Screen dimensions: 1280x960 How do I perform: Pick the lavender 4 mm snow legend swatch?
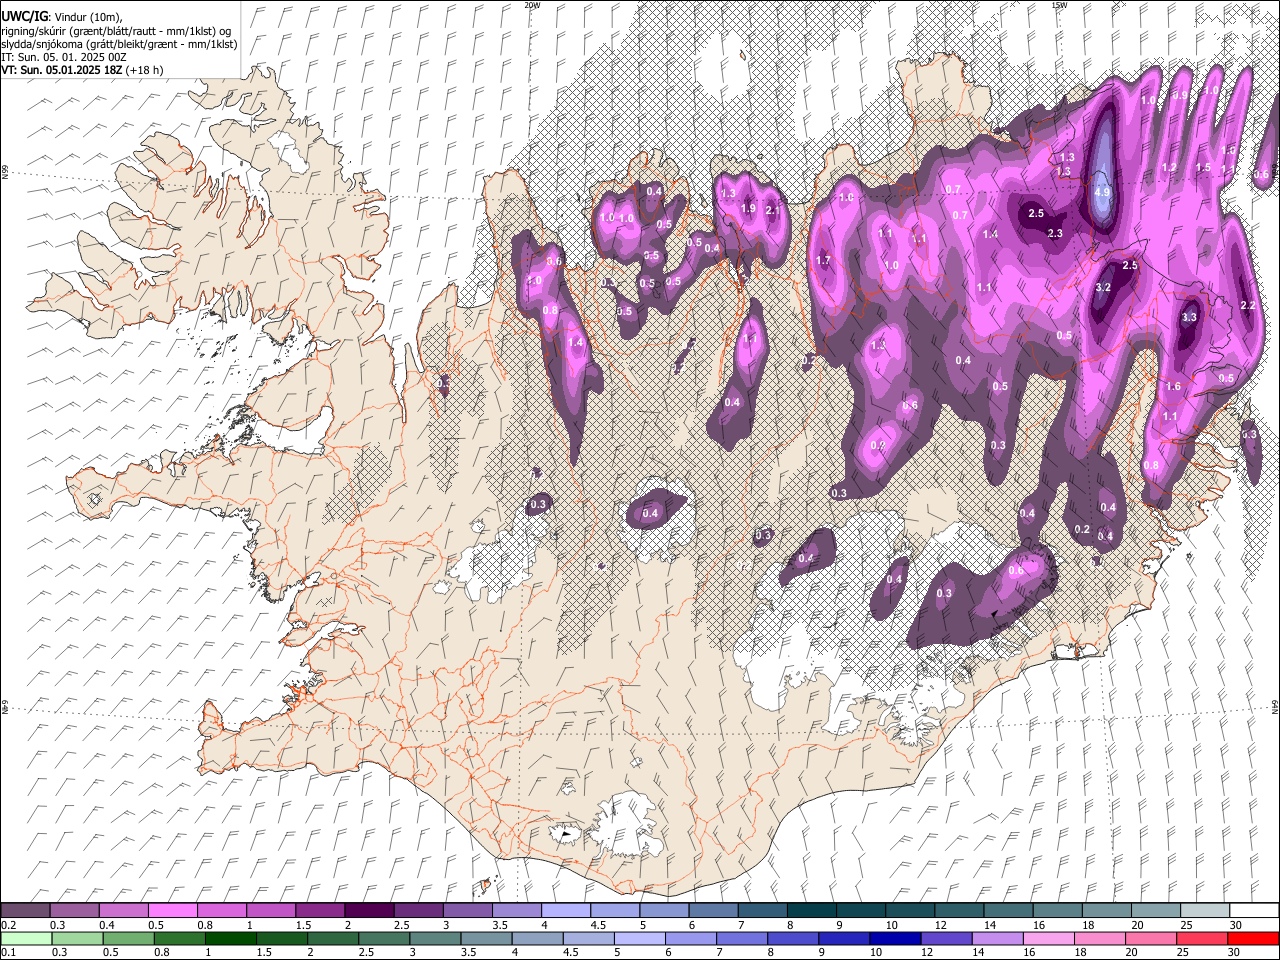click(x=564, y=911)
